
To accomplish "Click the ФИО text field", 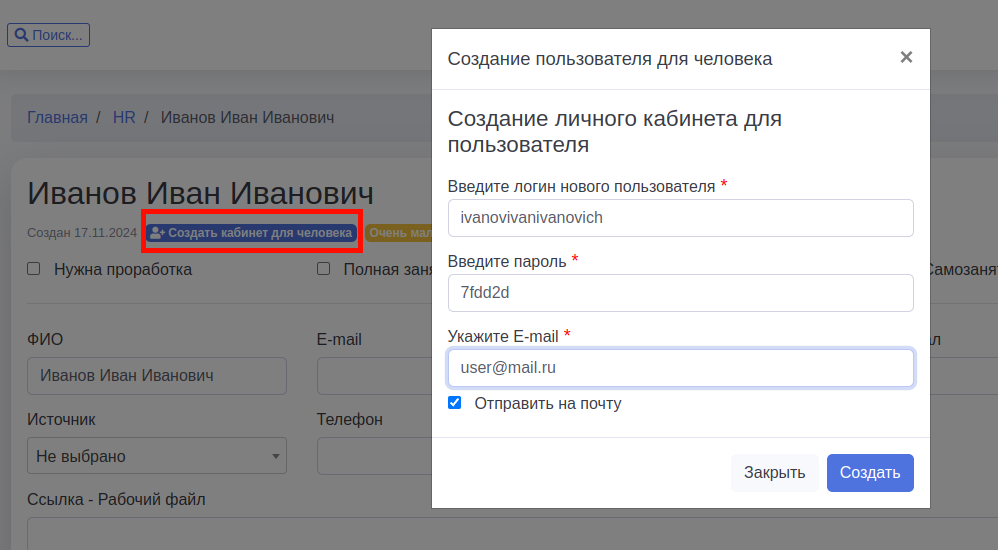I will pyautogui.click(x=157, y=376).
